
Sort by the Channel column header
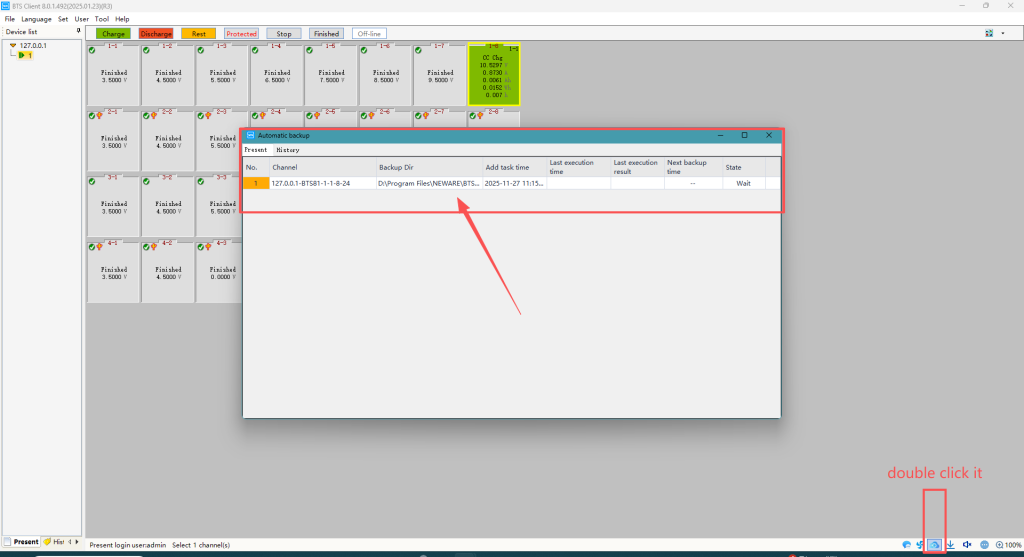pos(323,167)
